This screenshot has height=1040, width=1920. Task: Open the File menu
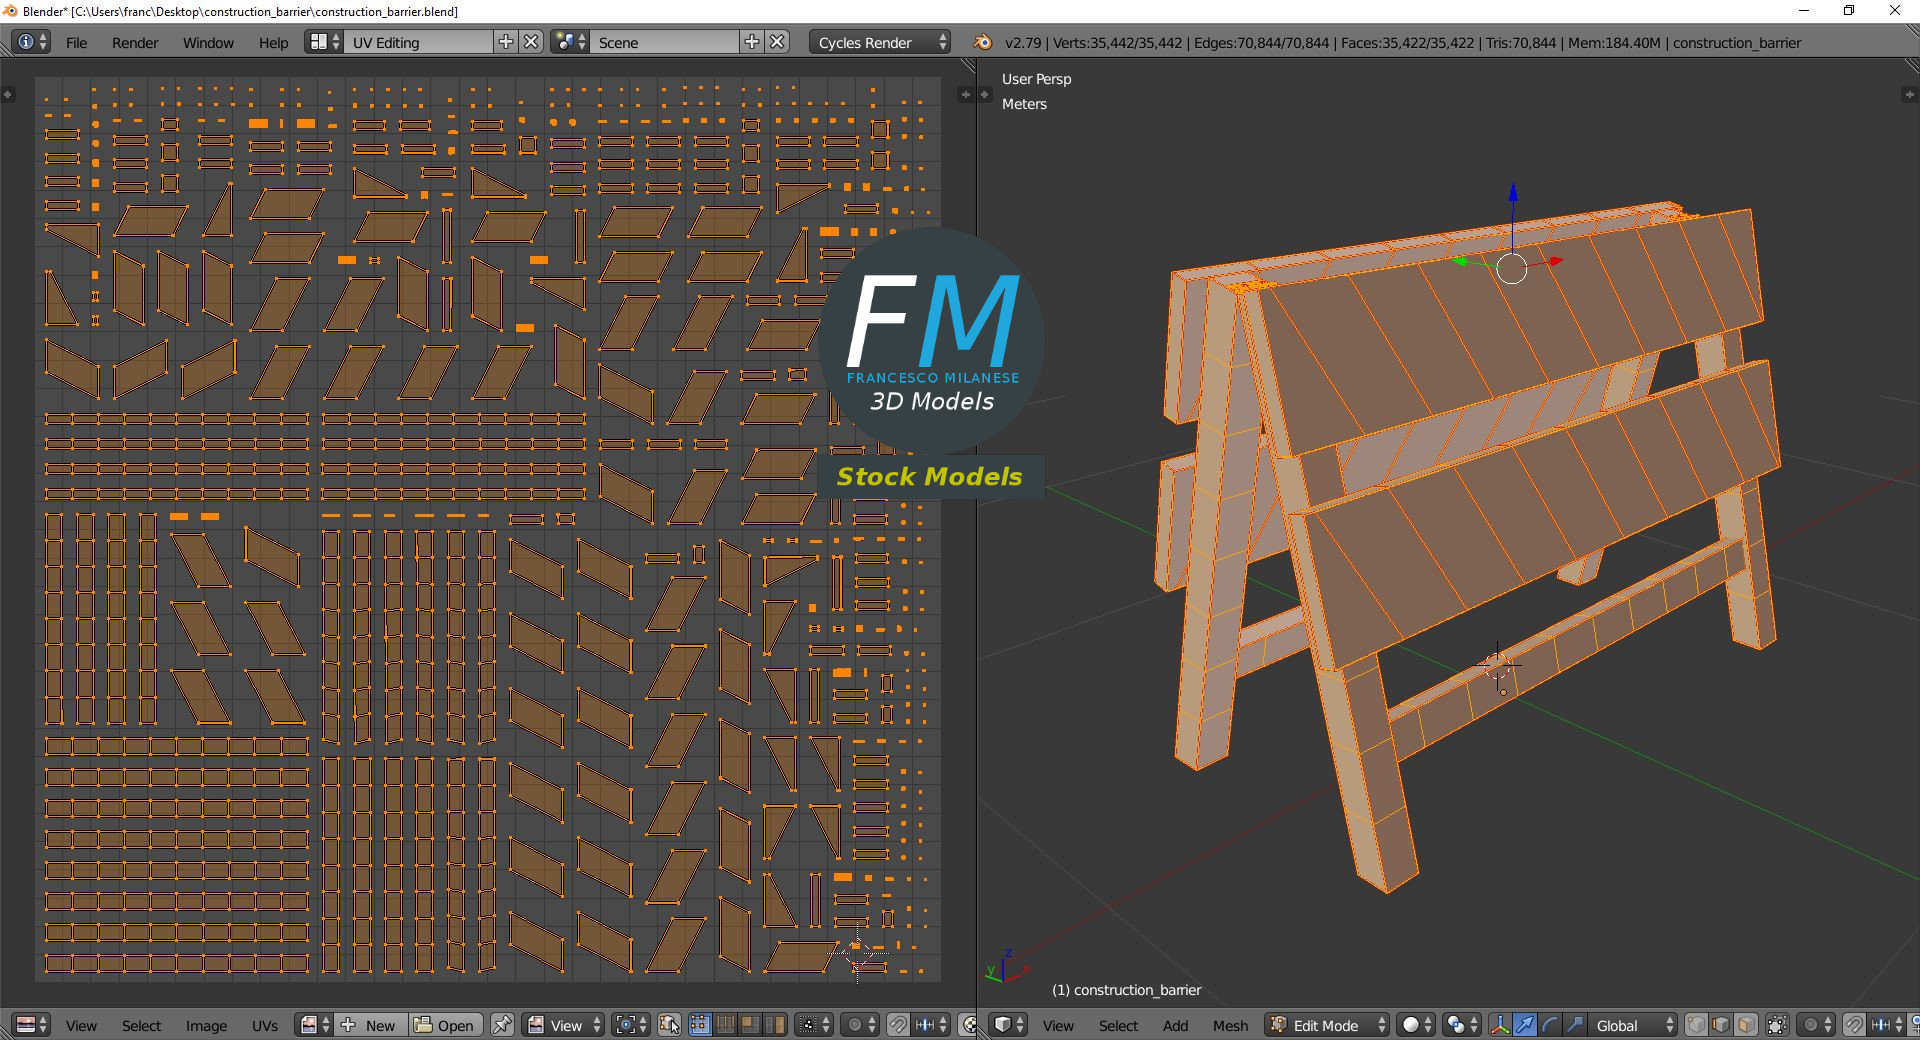pyautogui.click(x=77, y=43)
